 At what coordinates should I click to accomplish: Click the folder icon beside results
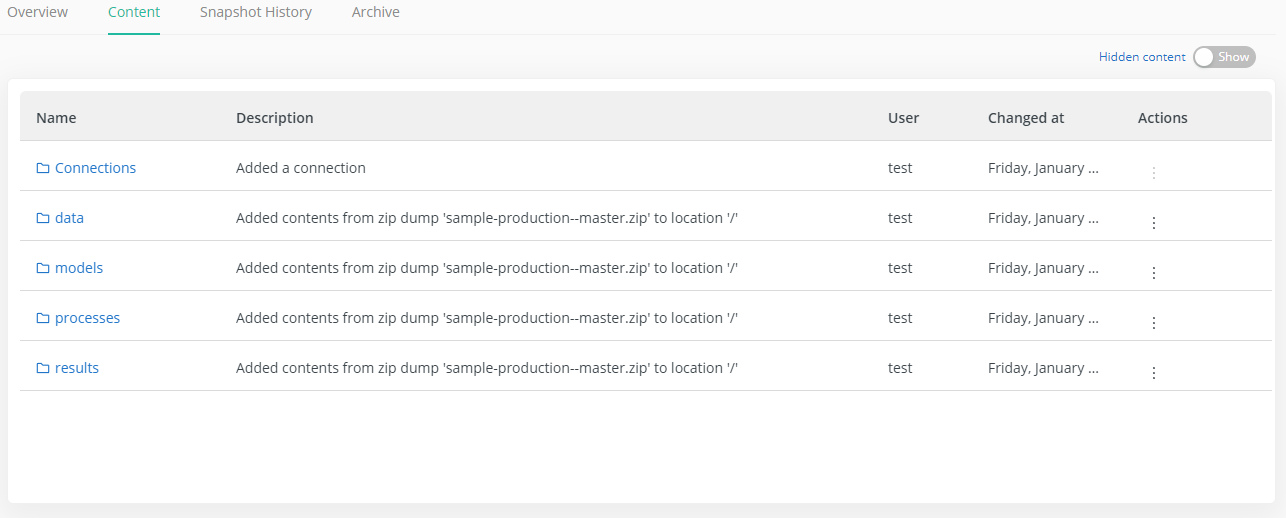(43, 368)
